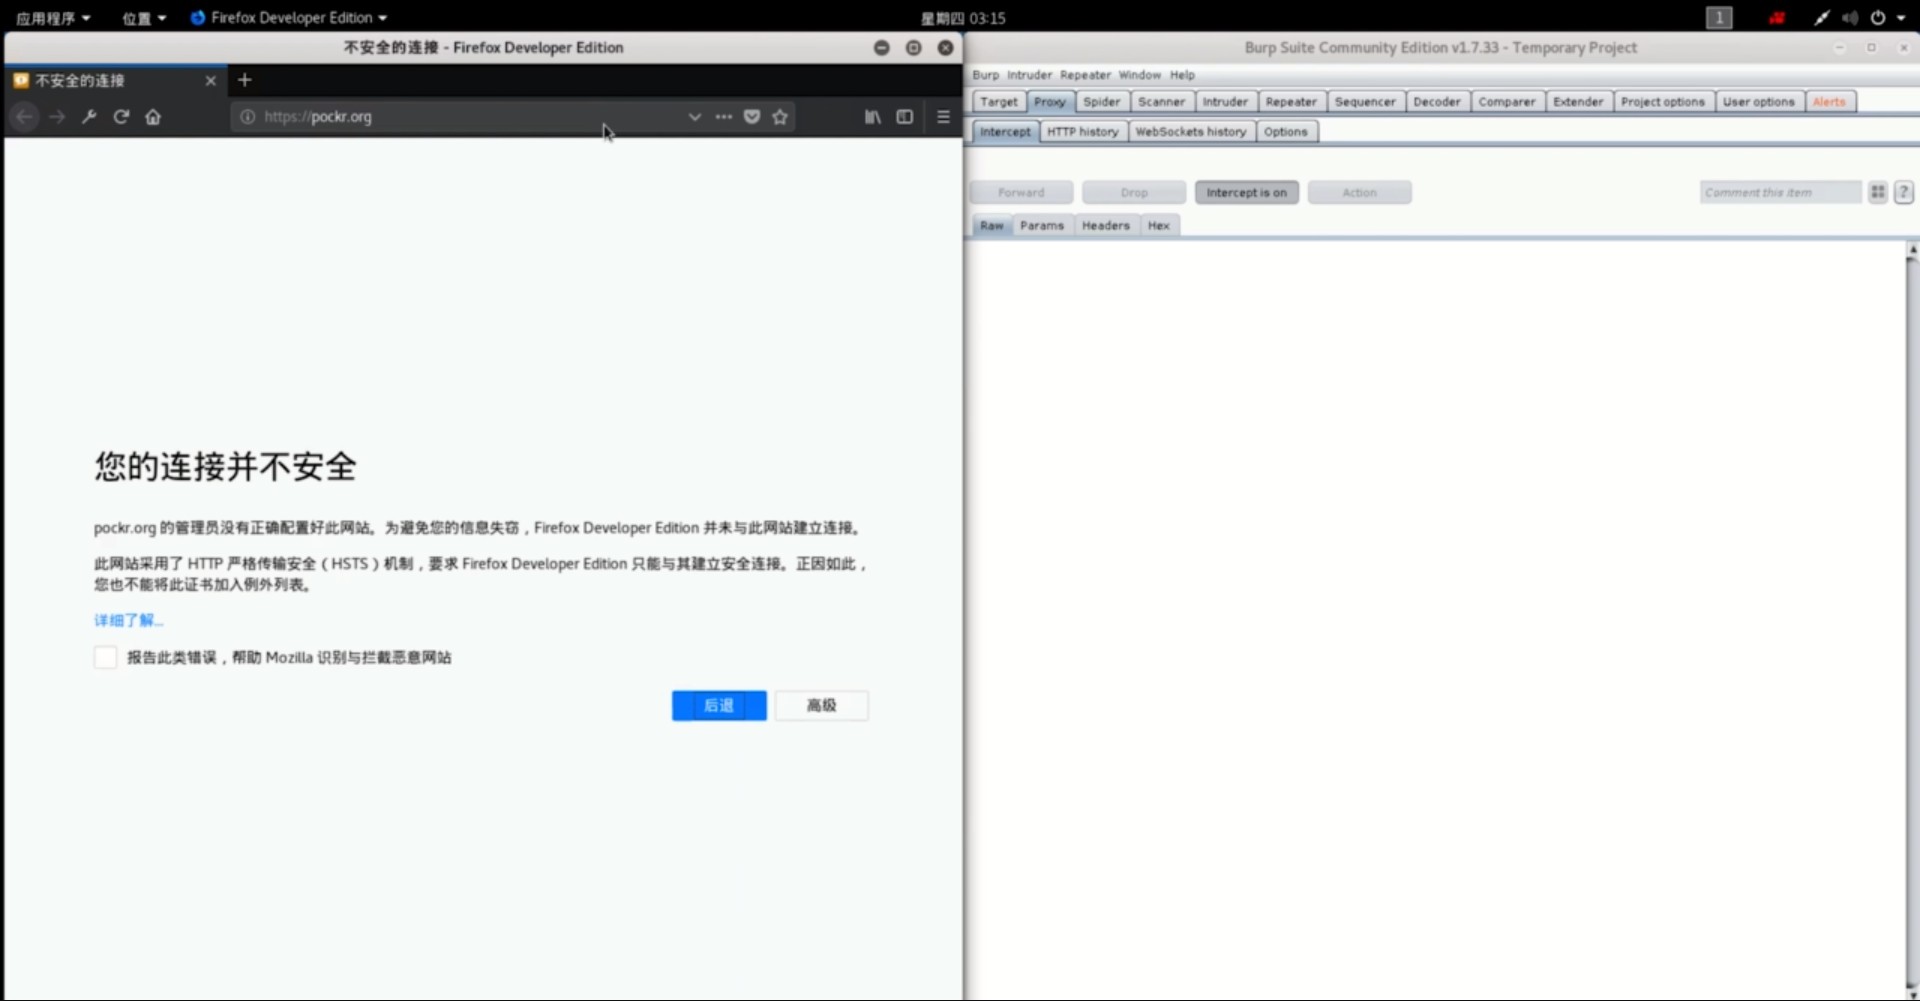Screen dimensions: 1920x1001
Task: Toggle the Intercept is on button
Action: tap(1247, 192)
